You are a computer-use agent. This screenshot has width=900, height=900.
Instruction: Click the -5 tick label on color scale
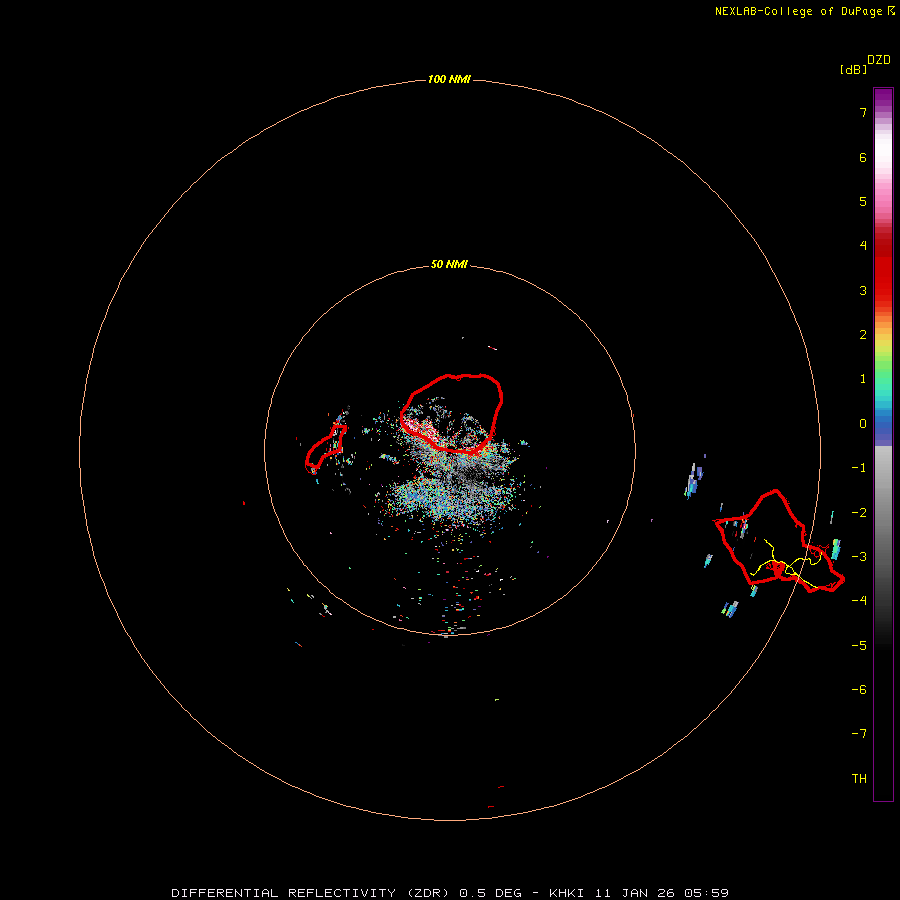859,646
